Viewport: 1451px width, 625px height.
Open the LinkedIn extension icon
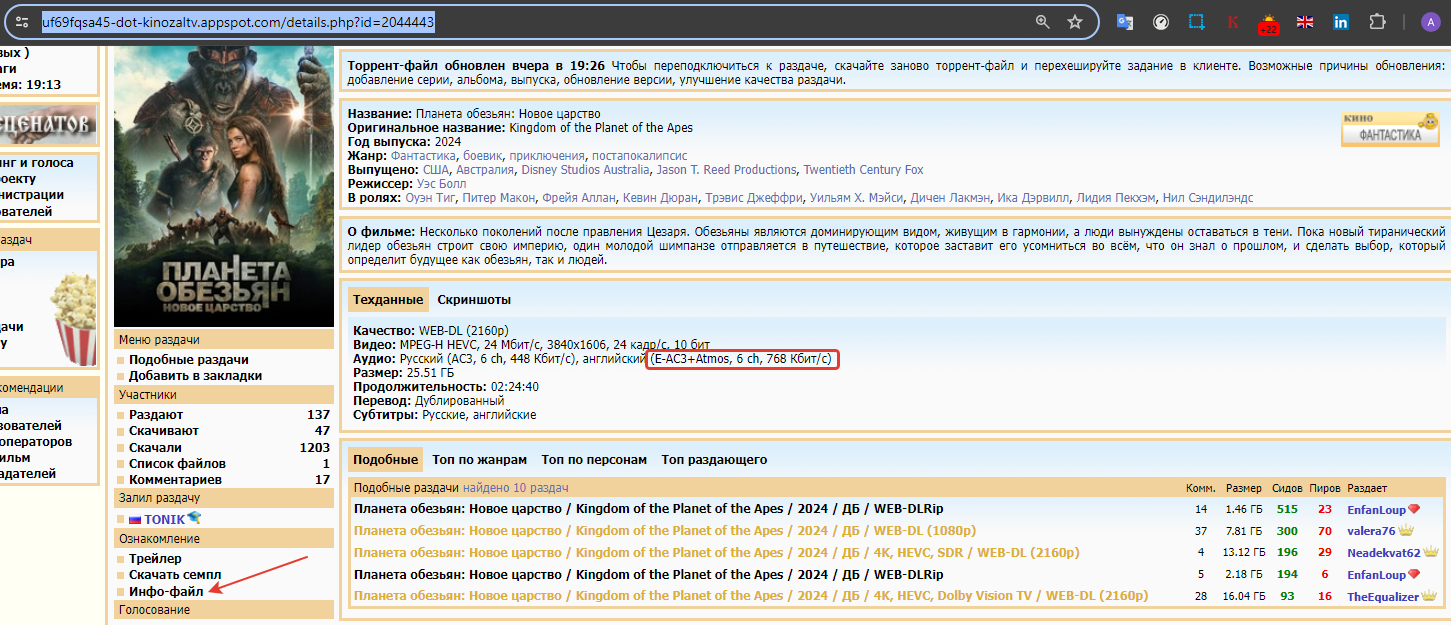coord(1340,22)
